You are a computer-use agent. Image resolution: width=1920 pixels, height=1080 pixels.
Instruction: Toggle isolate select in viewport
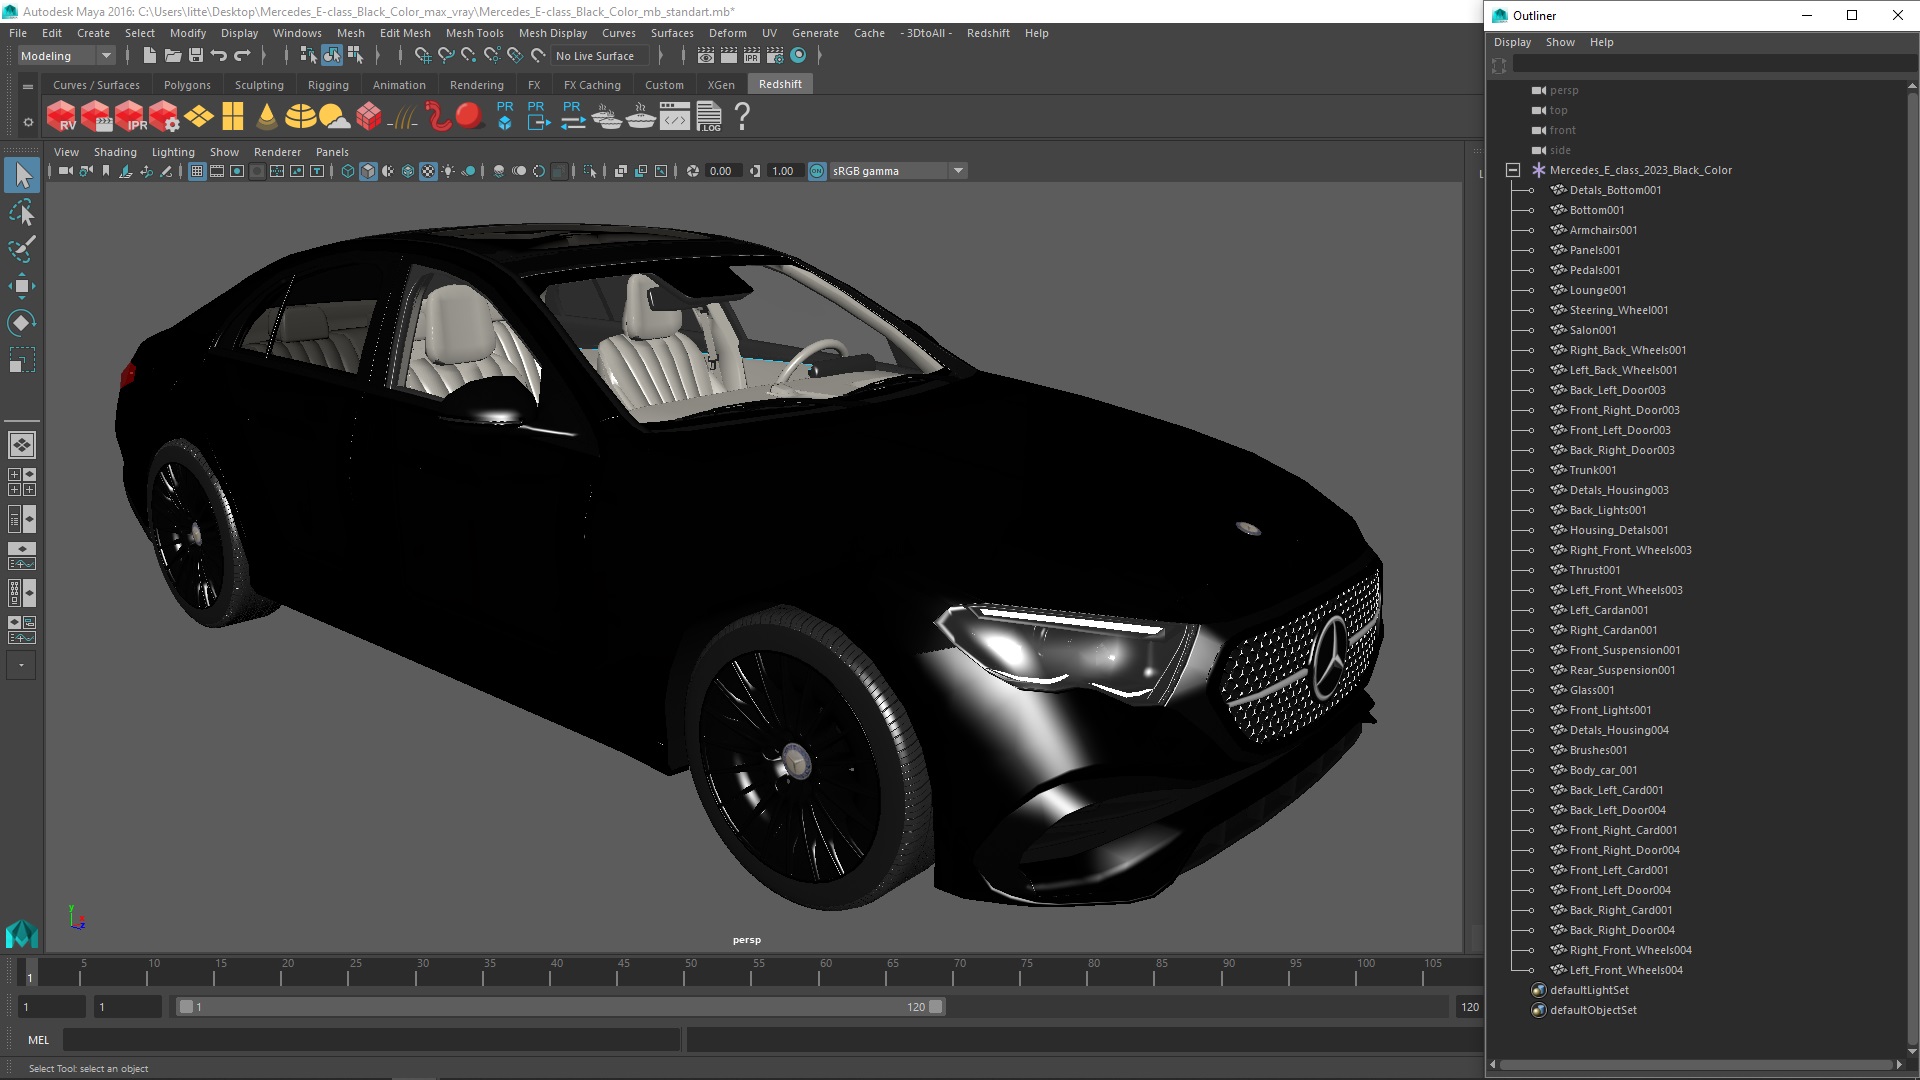[x=590, y=171]
